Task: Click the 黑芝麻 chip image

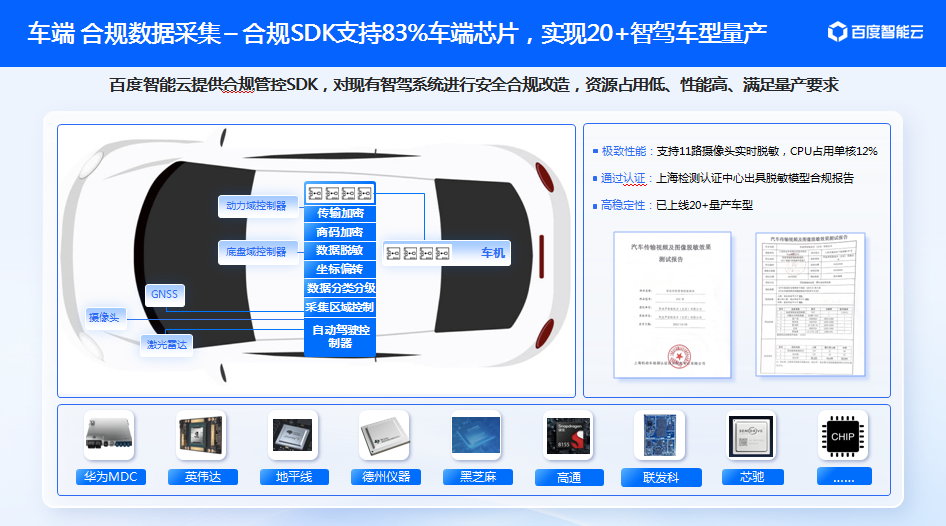Action: [x=476, y=435]
